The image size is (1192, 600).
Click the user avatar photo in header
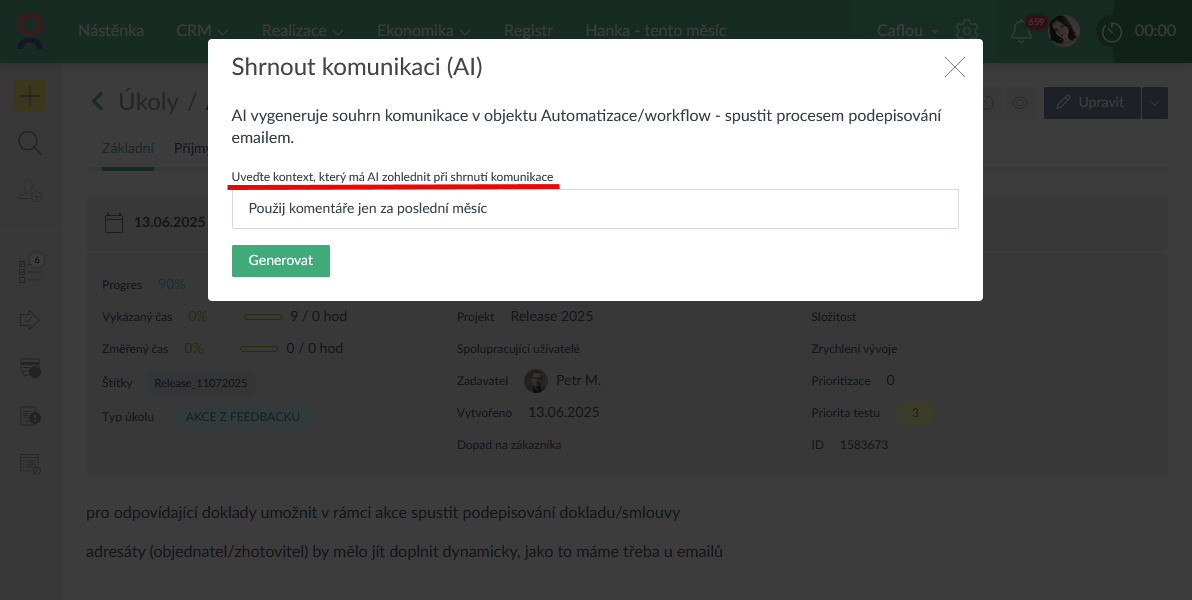[1063, 31]
